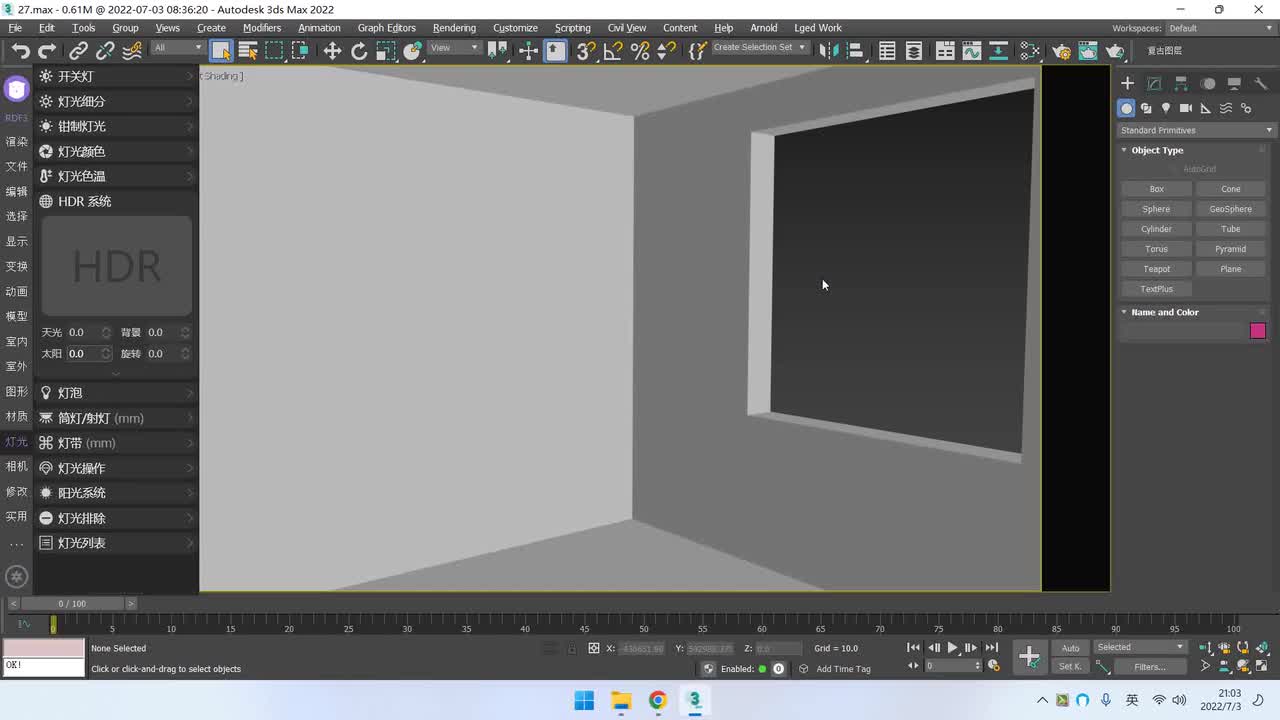Image resolution: width=1280 pixels, height=720 pixels.
Task: Open the Graph Editors menu
Action: (386, 28)
